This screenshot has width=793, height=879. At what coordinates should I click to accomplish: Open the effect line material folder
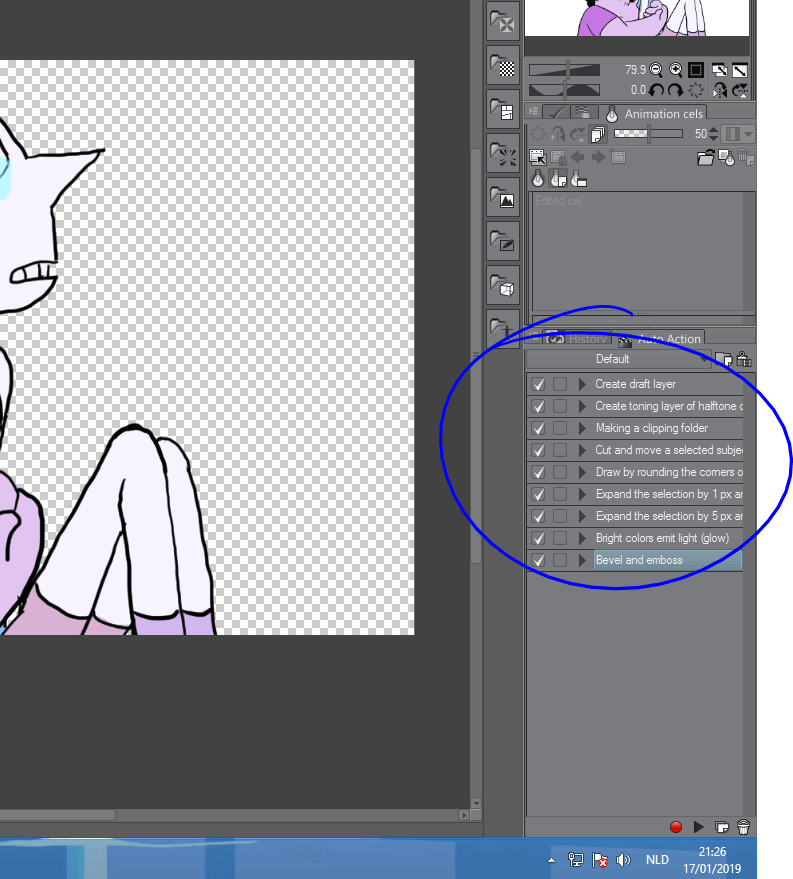[503, 154]
